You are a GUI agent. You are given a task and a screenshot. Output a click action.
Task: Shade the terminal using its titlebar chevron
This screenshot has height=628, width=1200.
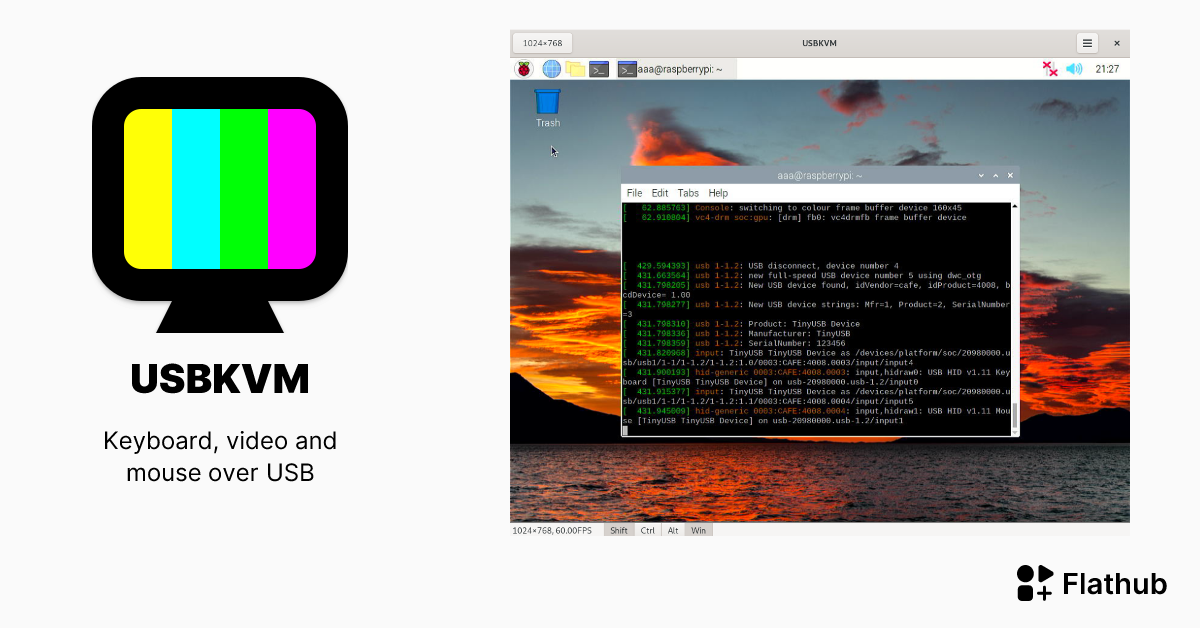click(x=980, y=174)
